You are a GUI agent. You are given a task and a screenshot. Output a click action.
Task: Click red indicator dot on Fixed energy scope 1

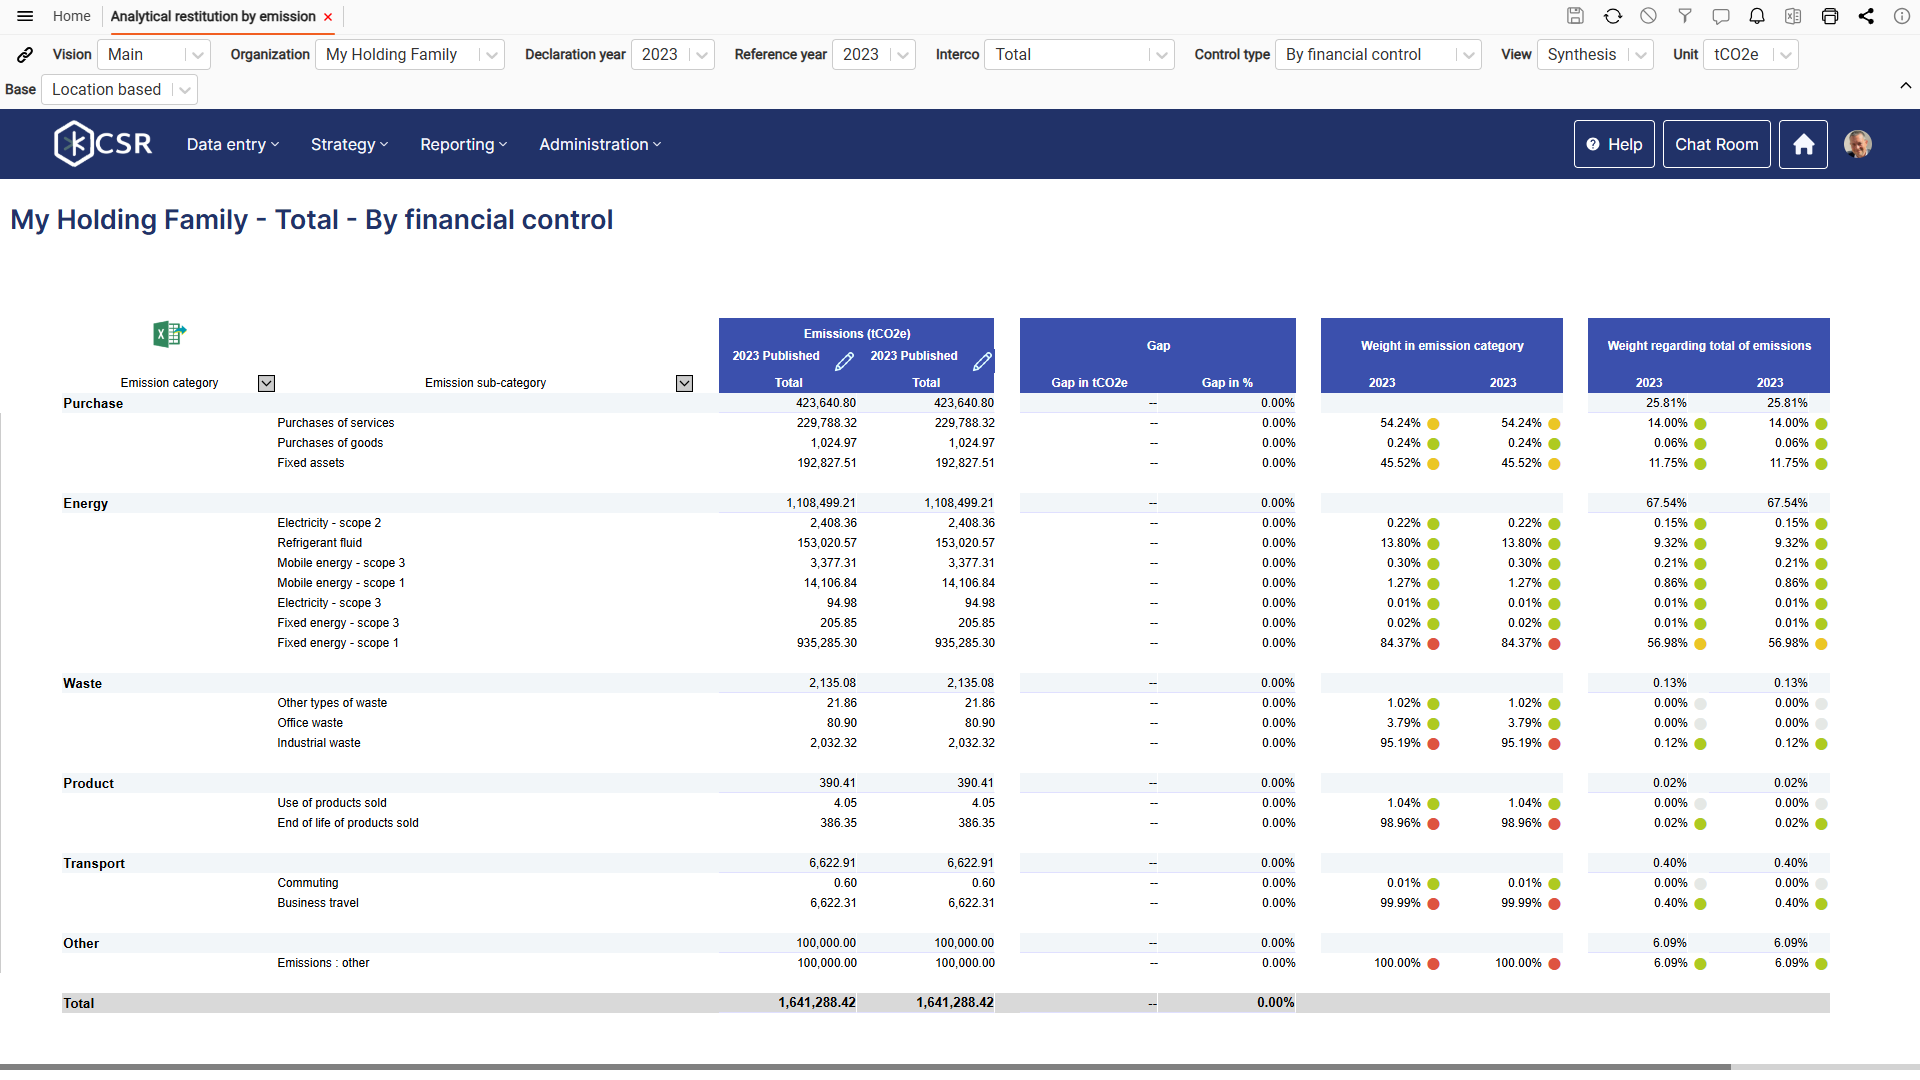(x=1433, y=644)
